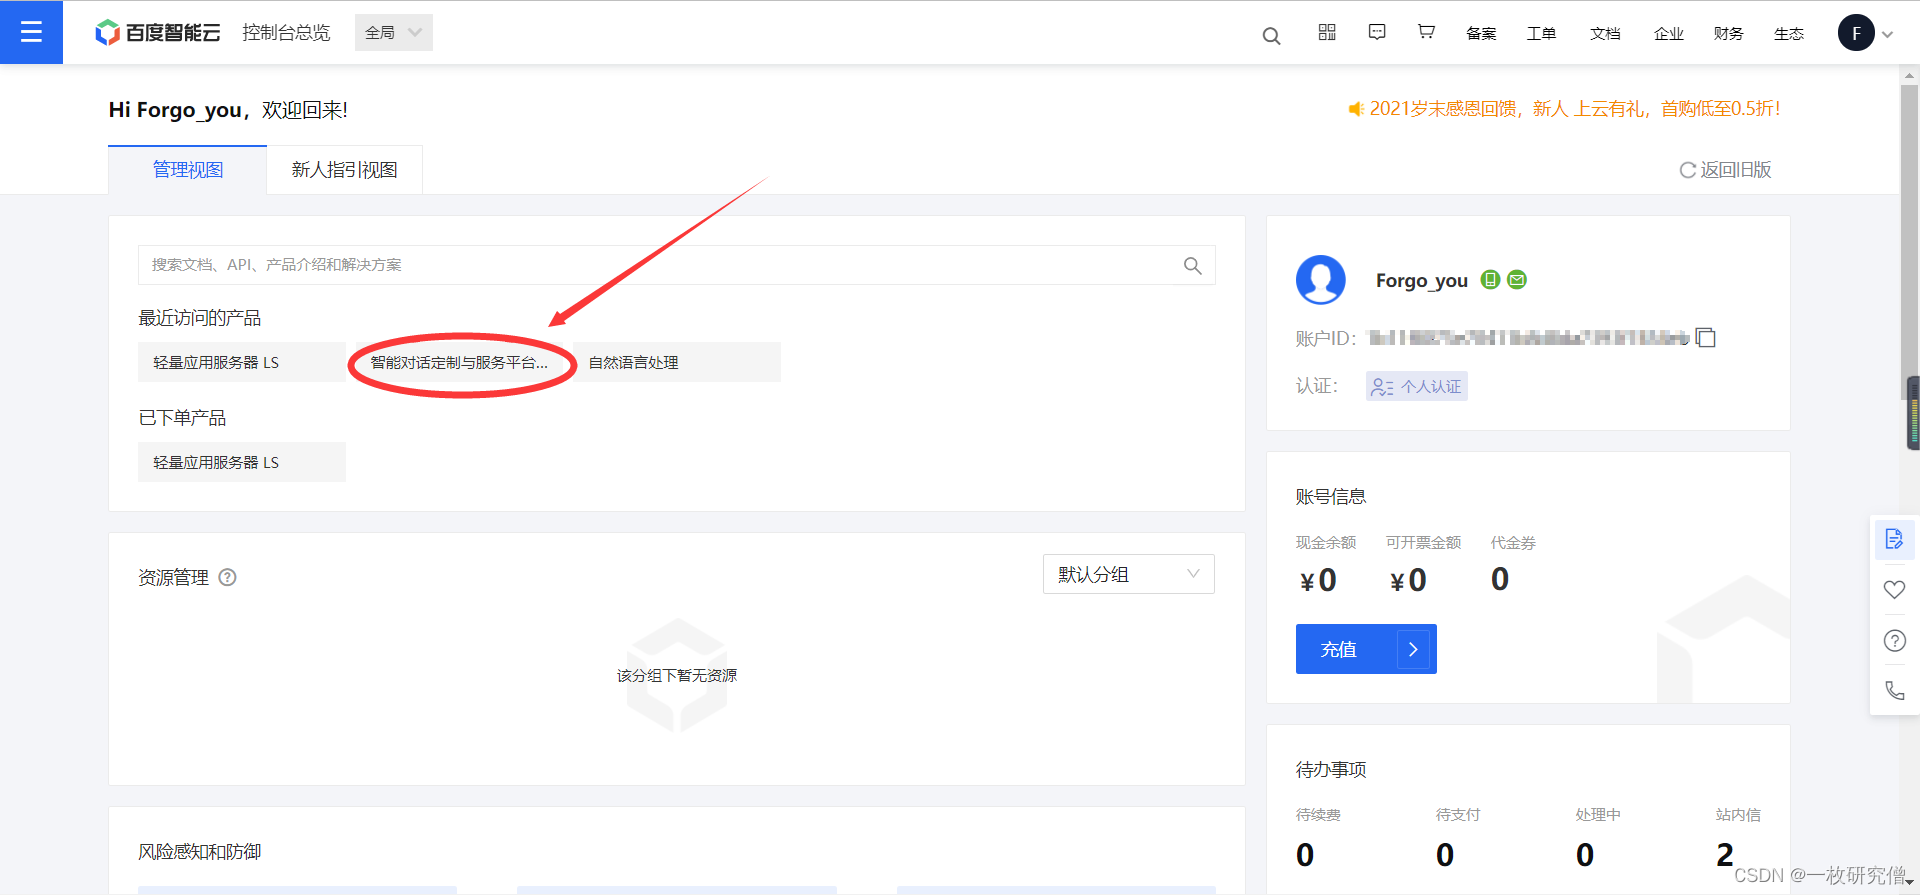Open 备案 in the top menu

(1481, 33)
